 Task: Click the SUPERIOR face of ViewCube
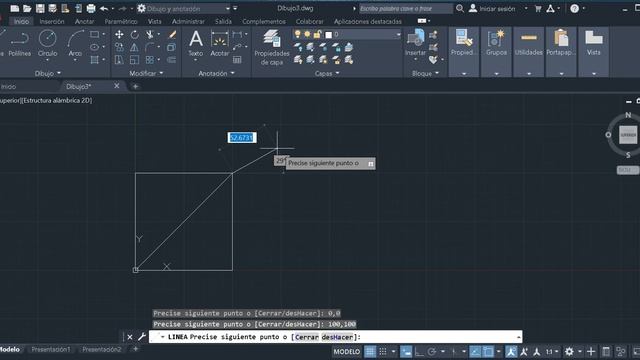(x=628, y=135)
